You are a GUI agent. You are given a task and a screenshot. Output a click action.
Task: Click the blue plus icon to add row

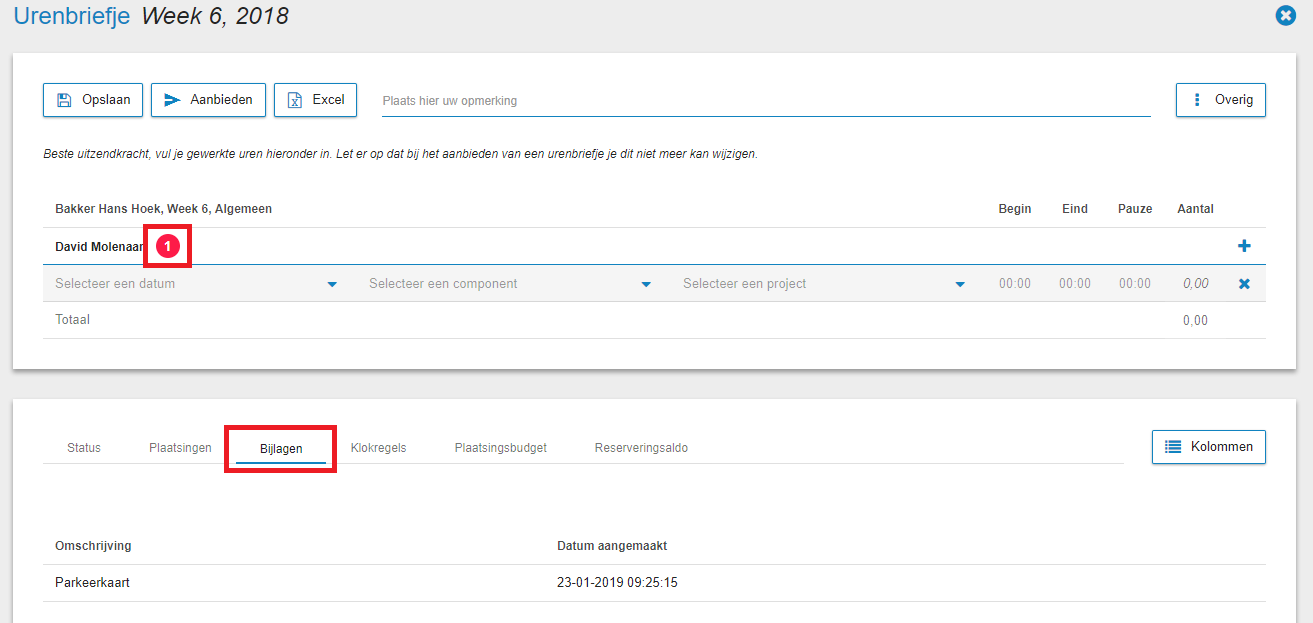click(x=1244, y=246)
